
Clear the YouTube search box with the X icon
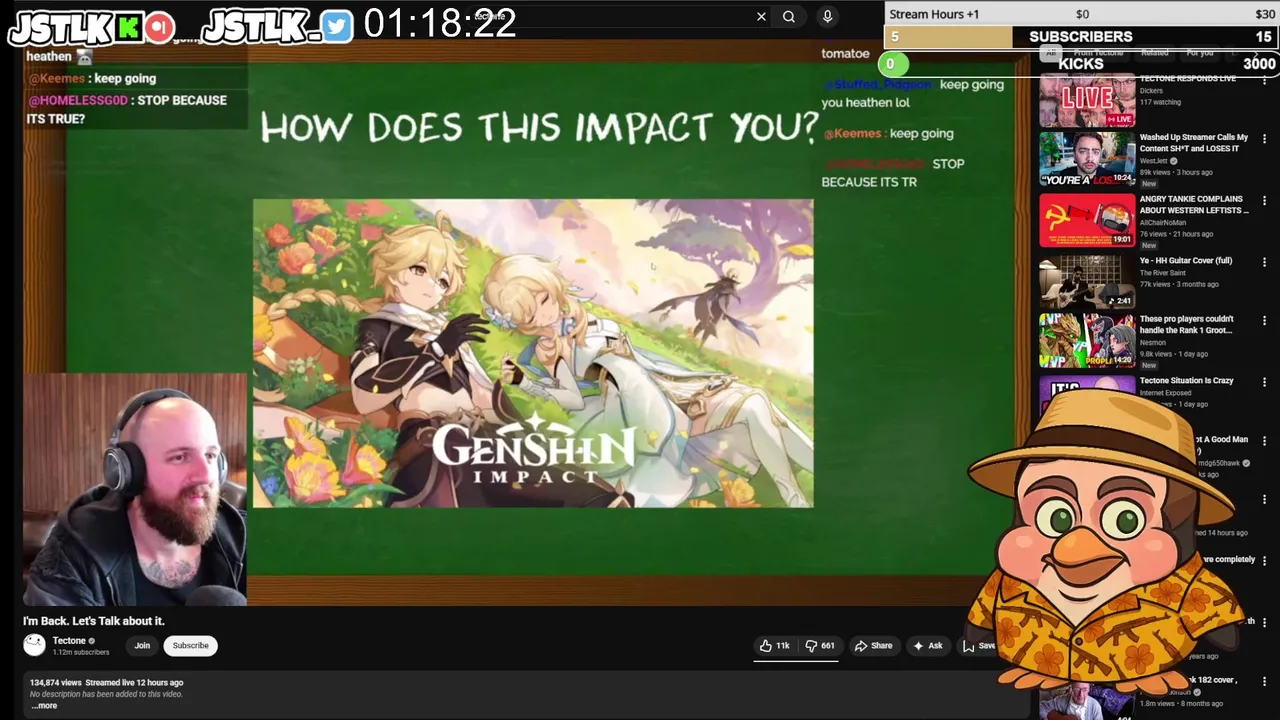pyautogui.click(x=761, y=16)
